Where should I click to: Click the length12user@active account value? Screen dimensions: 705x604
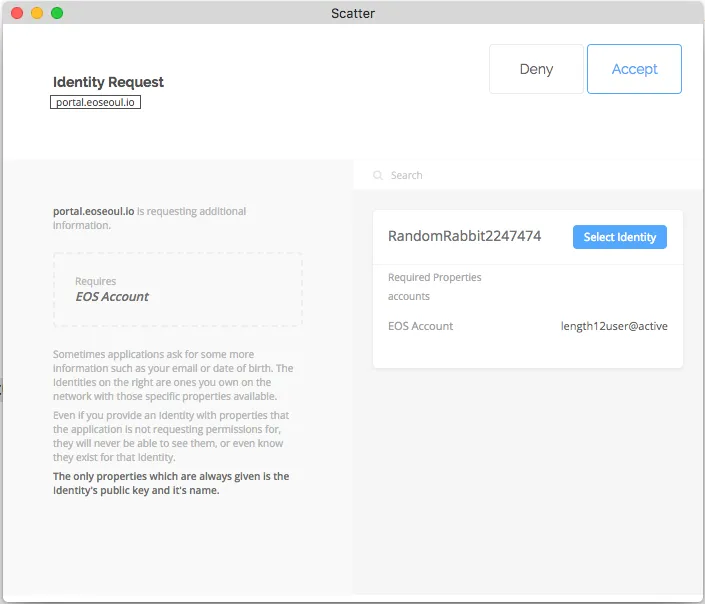pos(614,326)
